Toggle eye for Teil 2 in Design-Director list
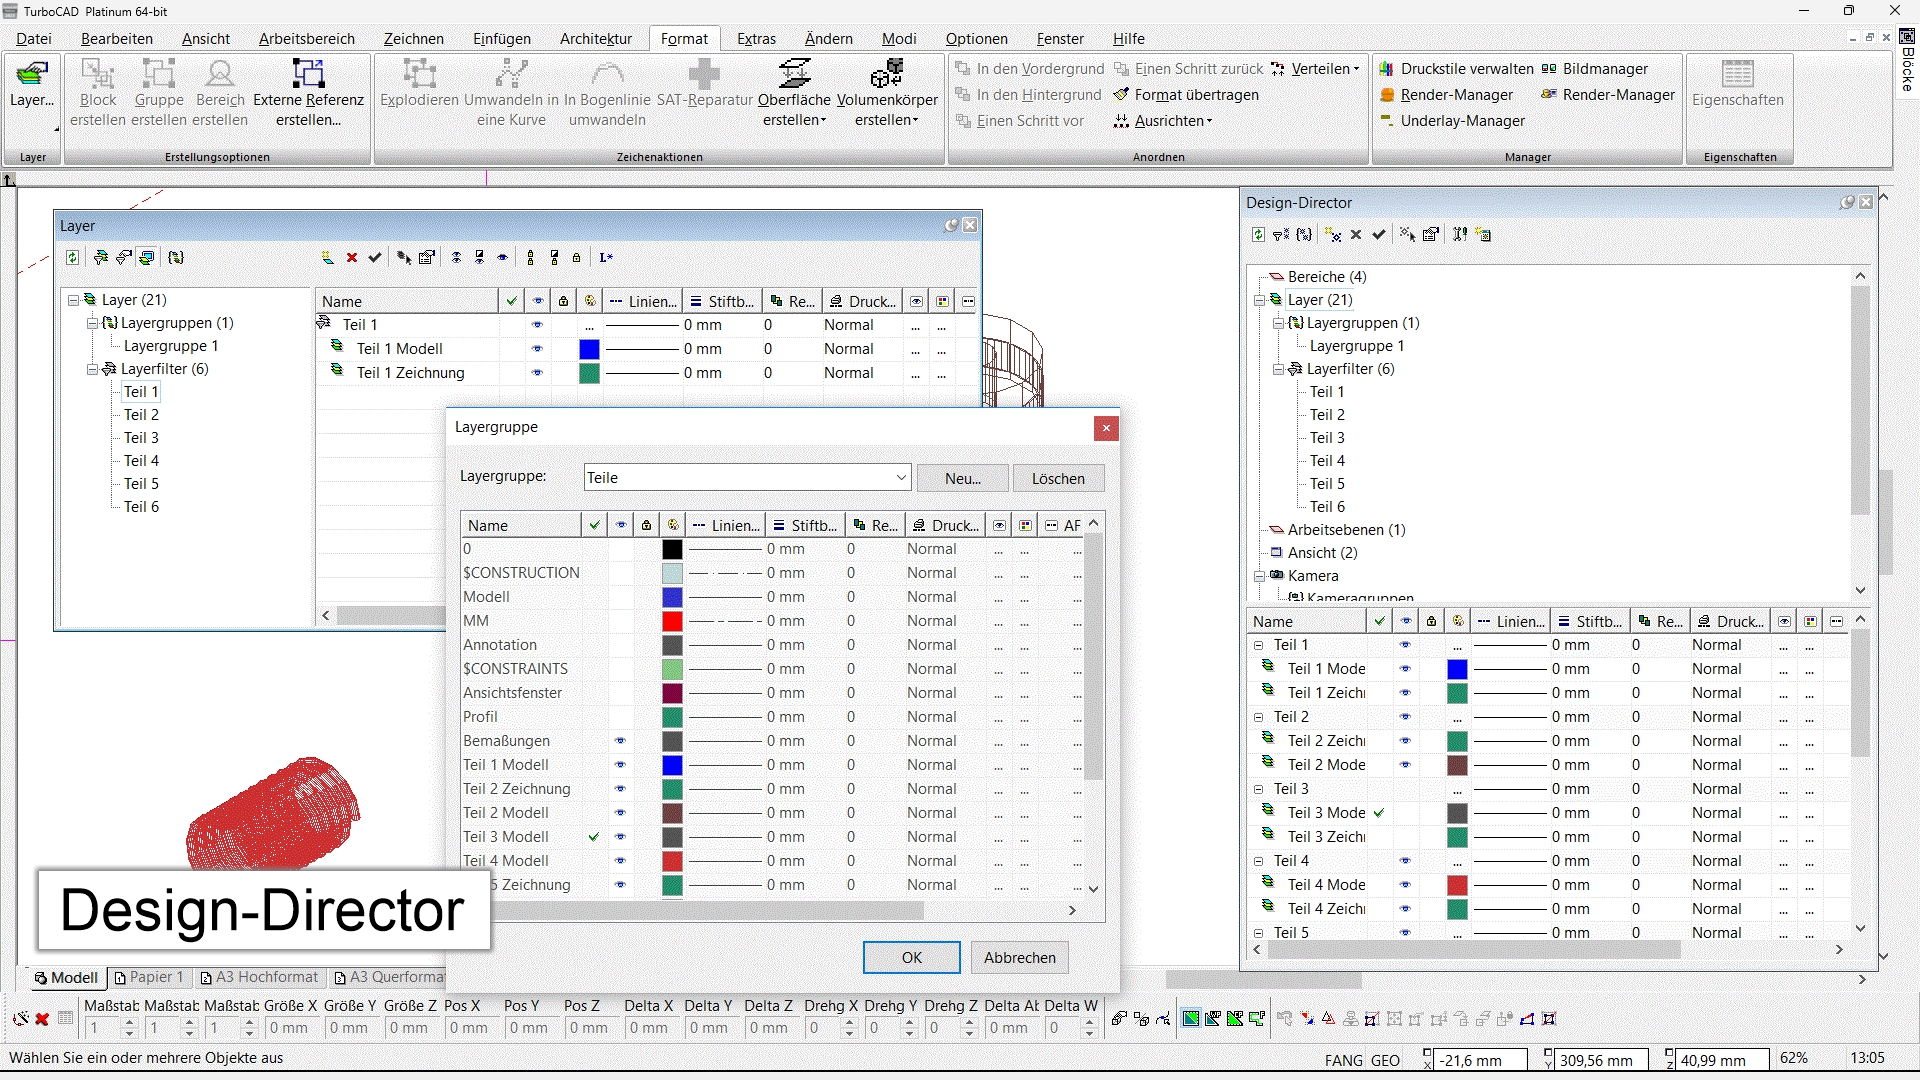 point(1405,717)
